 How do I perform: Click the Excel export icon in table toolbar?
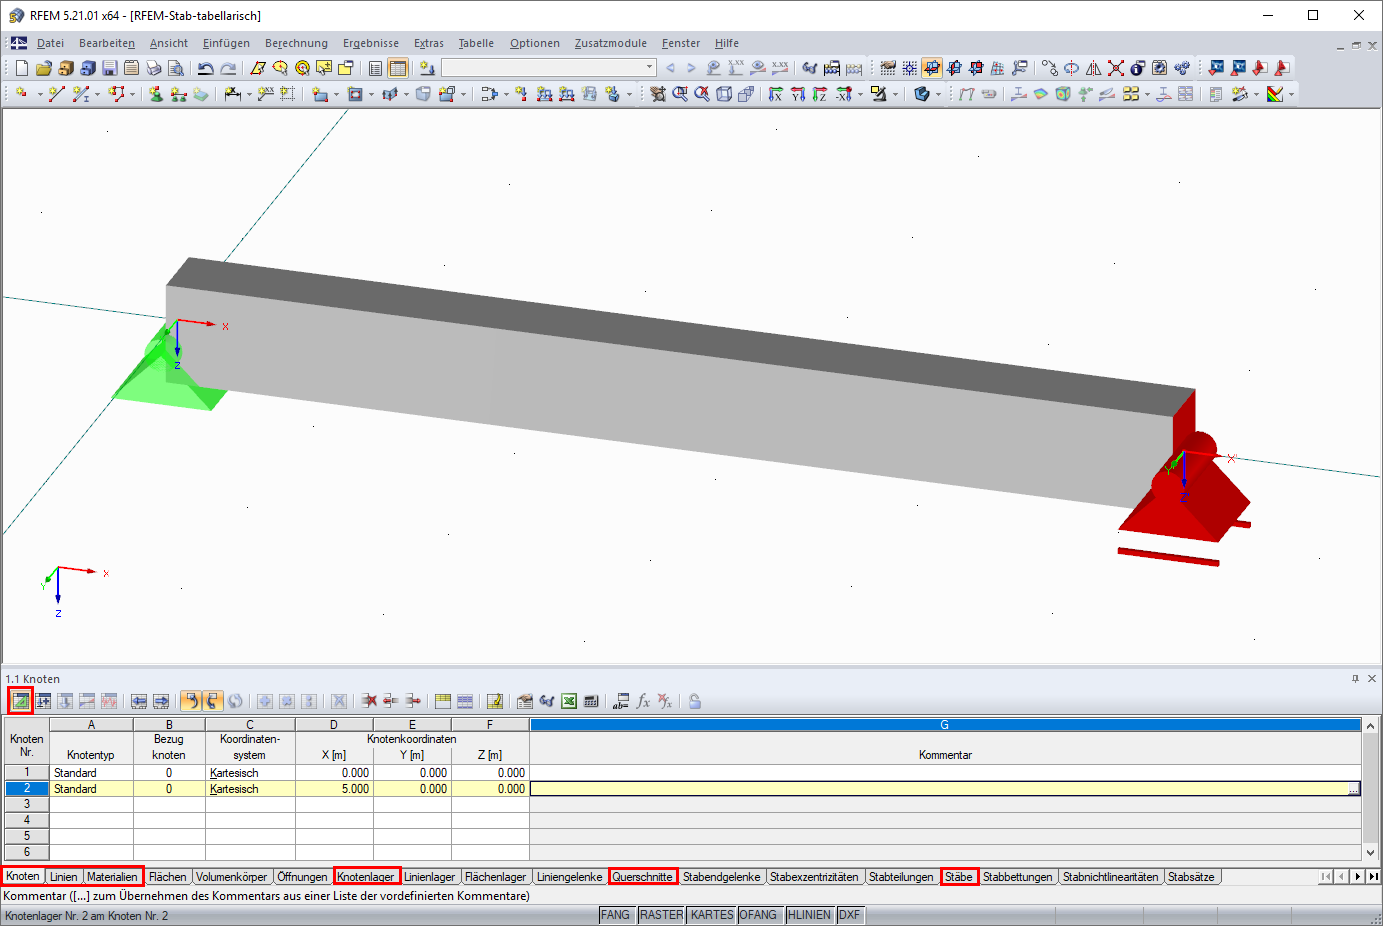(x=569, y=701)
